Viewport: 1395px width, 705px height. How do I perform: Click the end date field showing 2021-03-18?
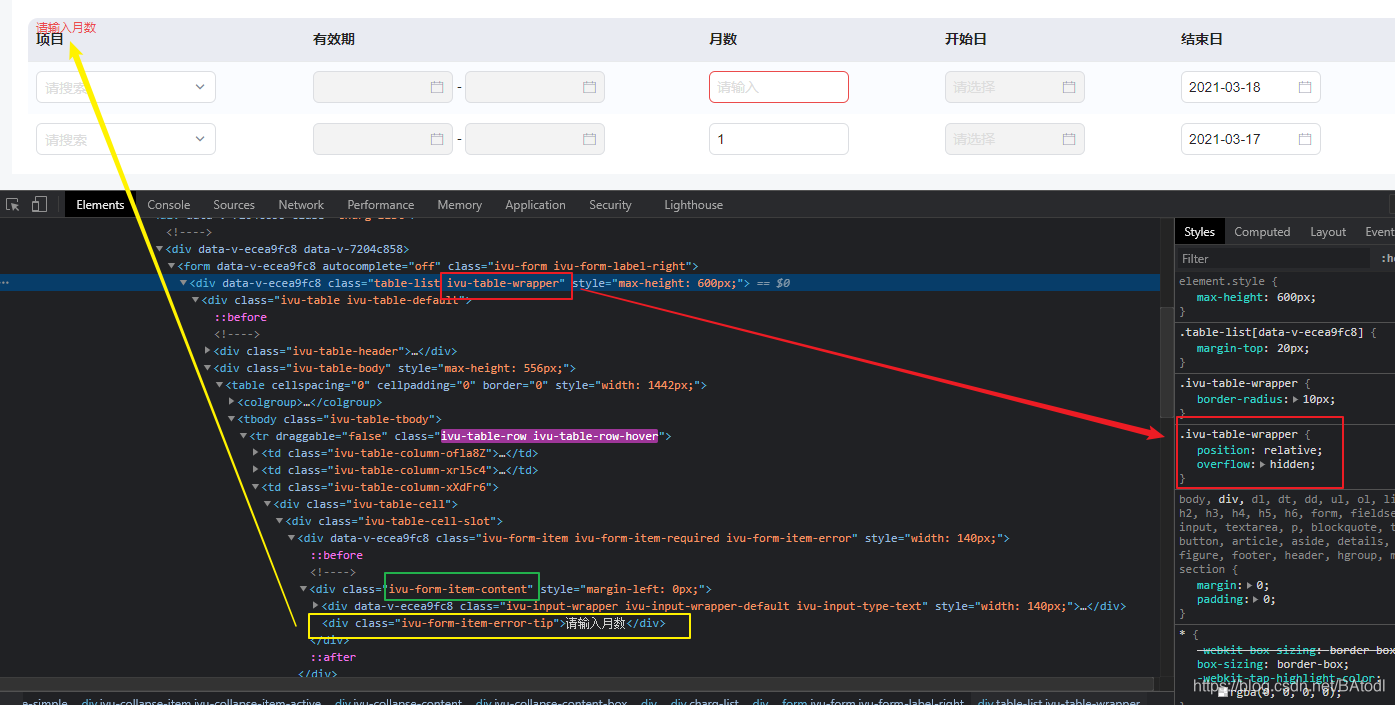1251,87
